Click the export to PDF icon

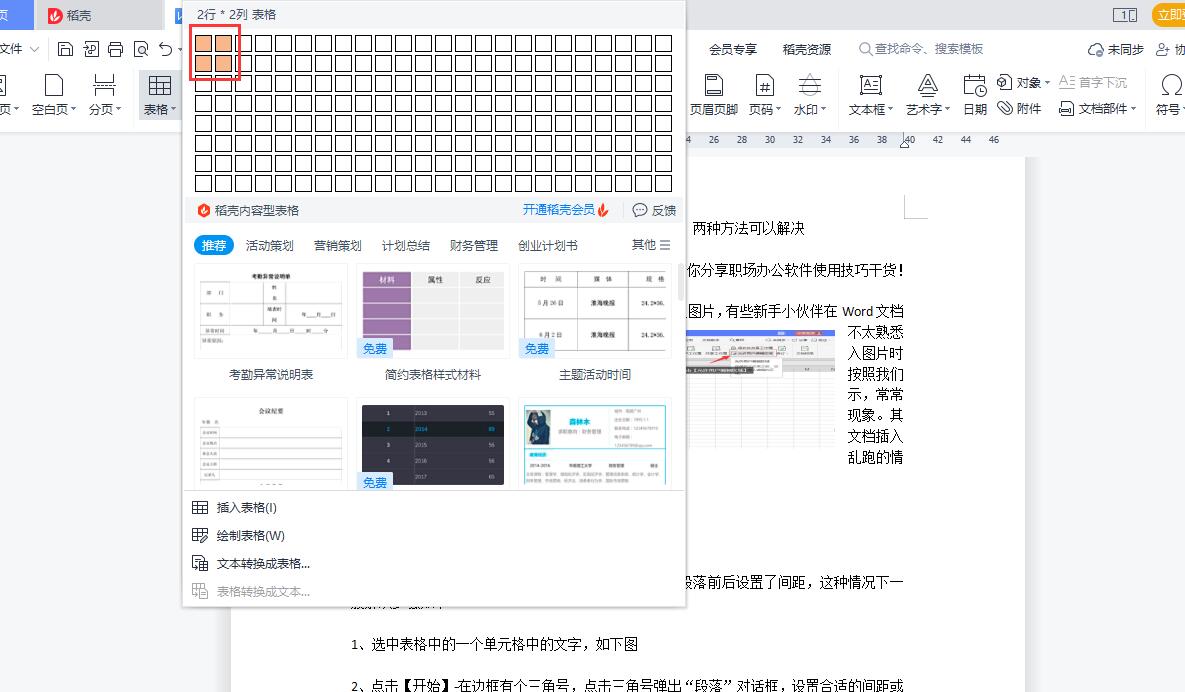tap(91, 49)
